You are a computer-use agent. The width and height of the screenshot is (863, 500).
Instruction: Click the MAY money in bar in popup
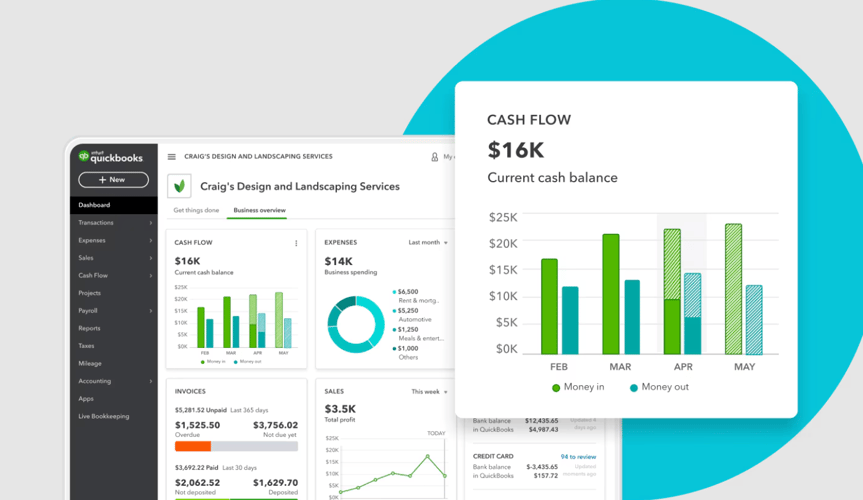coord(733,289)
